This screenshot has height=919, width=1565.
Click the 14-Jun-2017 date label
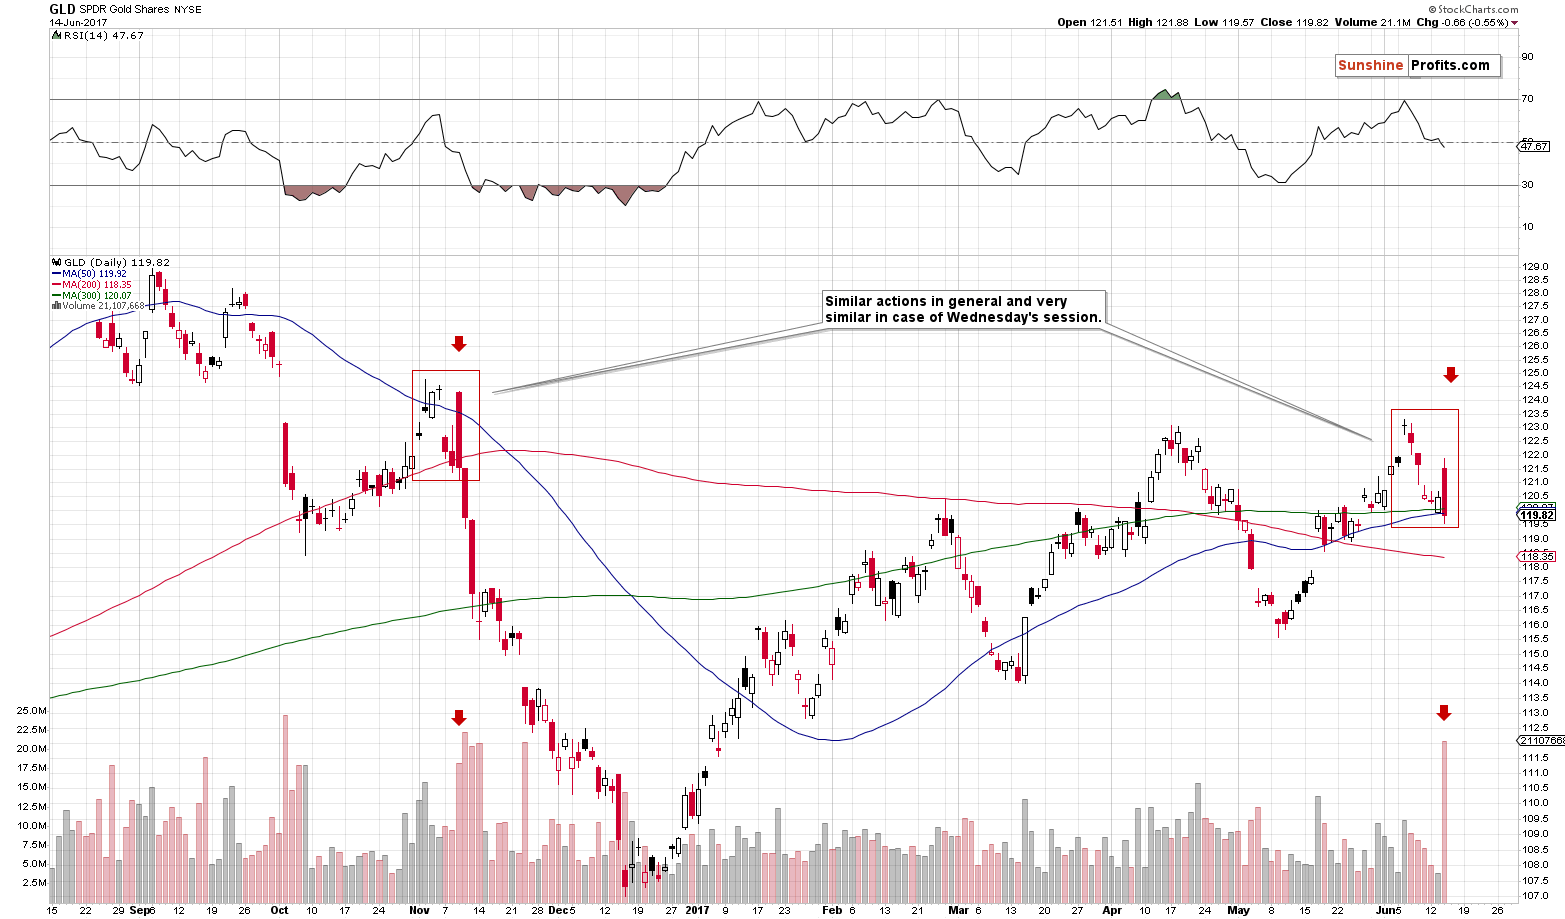76,22
